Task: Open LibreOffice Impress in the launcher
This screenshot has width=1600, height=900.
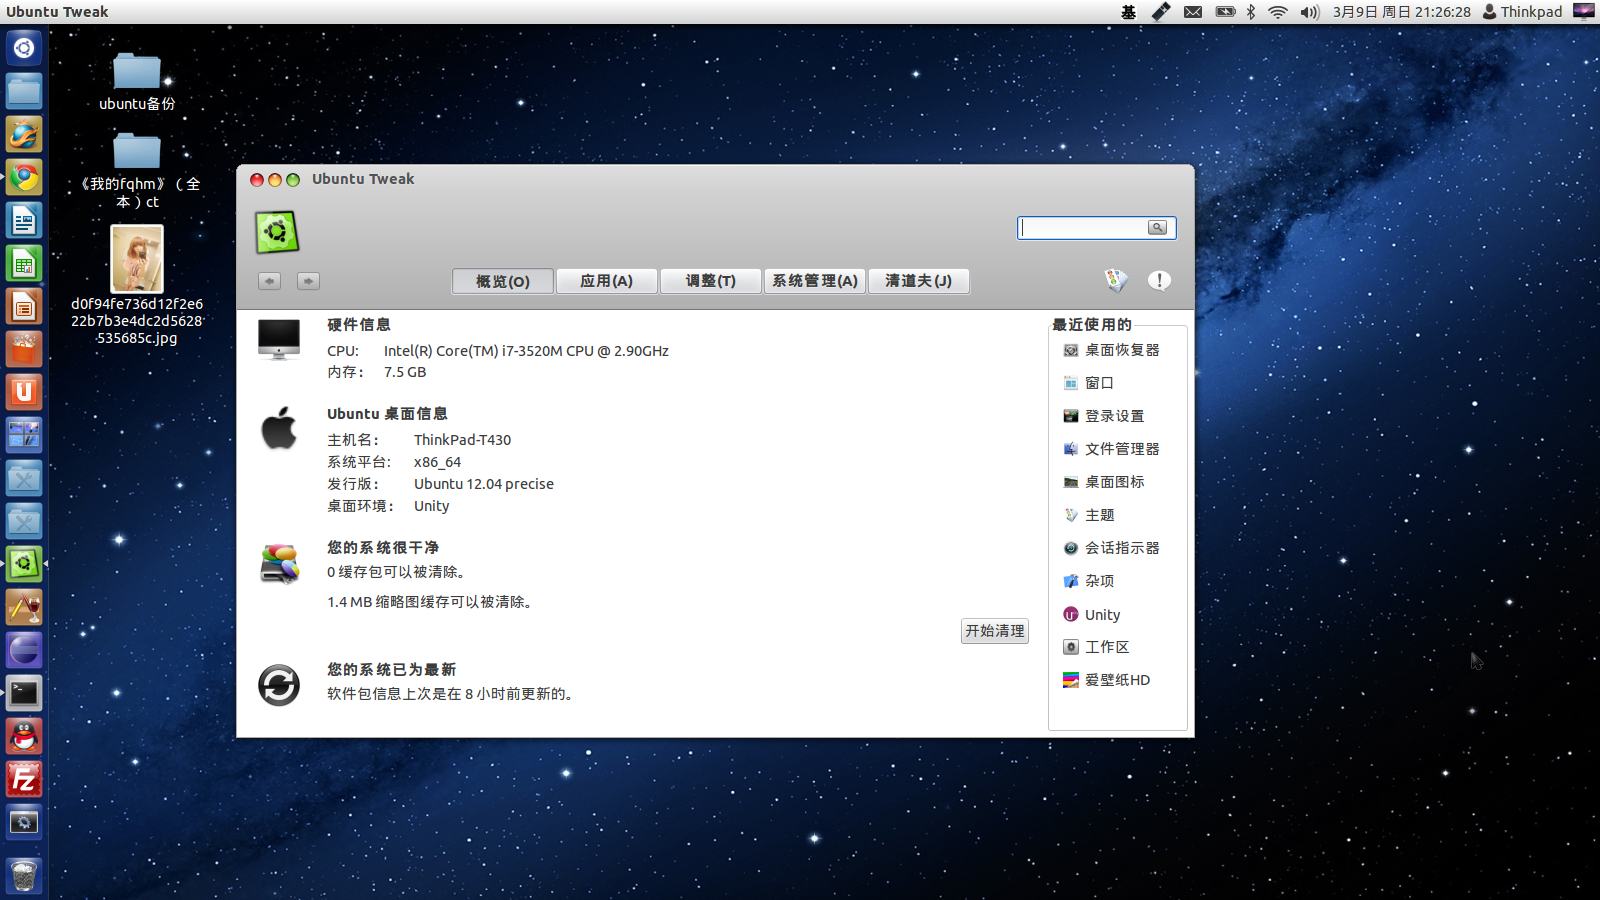Action: [x=24, y=307]
